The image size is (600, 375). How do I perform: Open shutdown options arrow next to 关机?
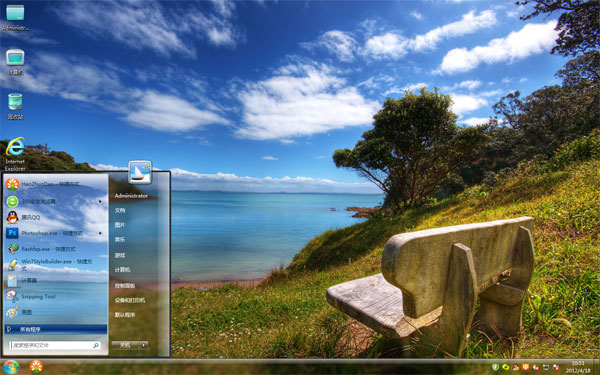tap(143, 345)
